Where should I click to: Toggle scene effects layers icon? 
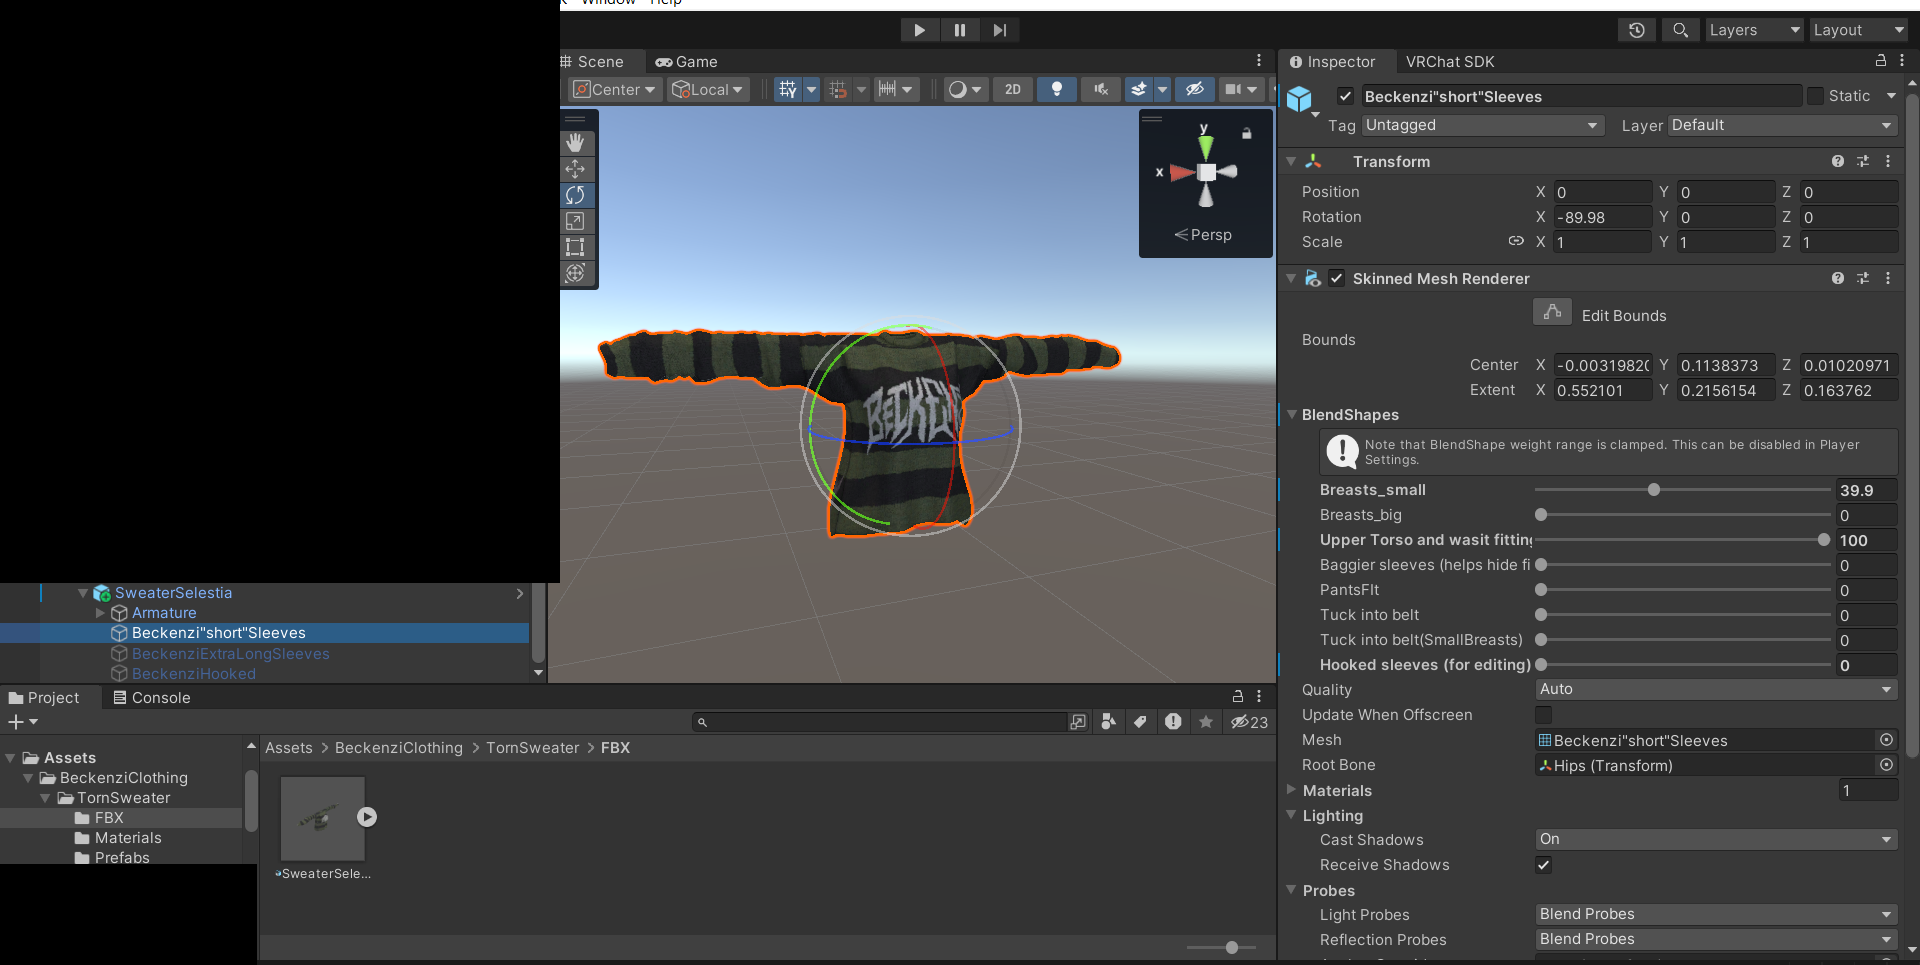pos(1138,89)
